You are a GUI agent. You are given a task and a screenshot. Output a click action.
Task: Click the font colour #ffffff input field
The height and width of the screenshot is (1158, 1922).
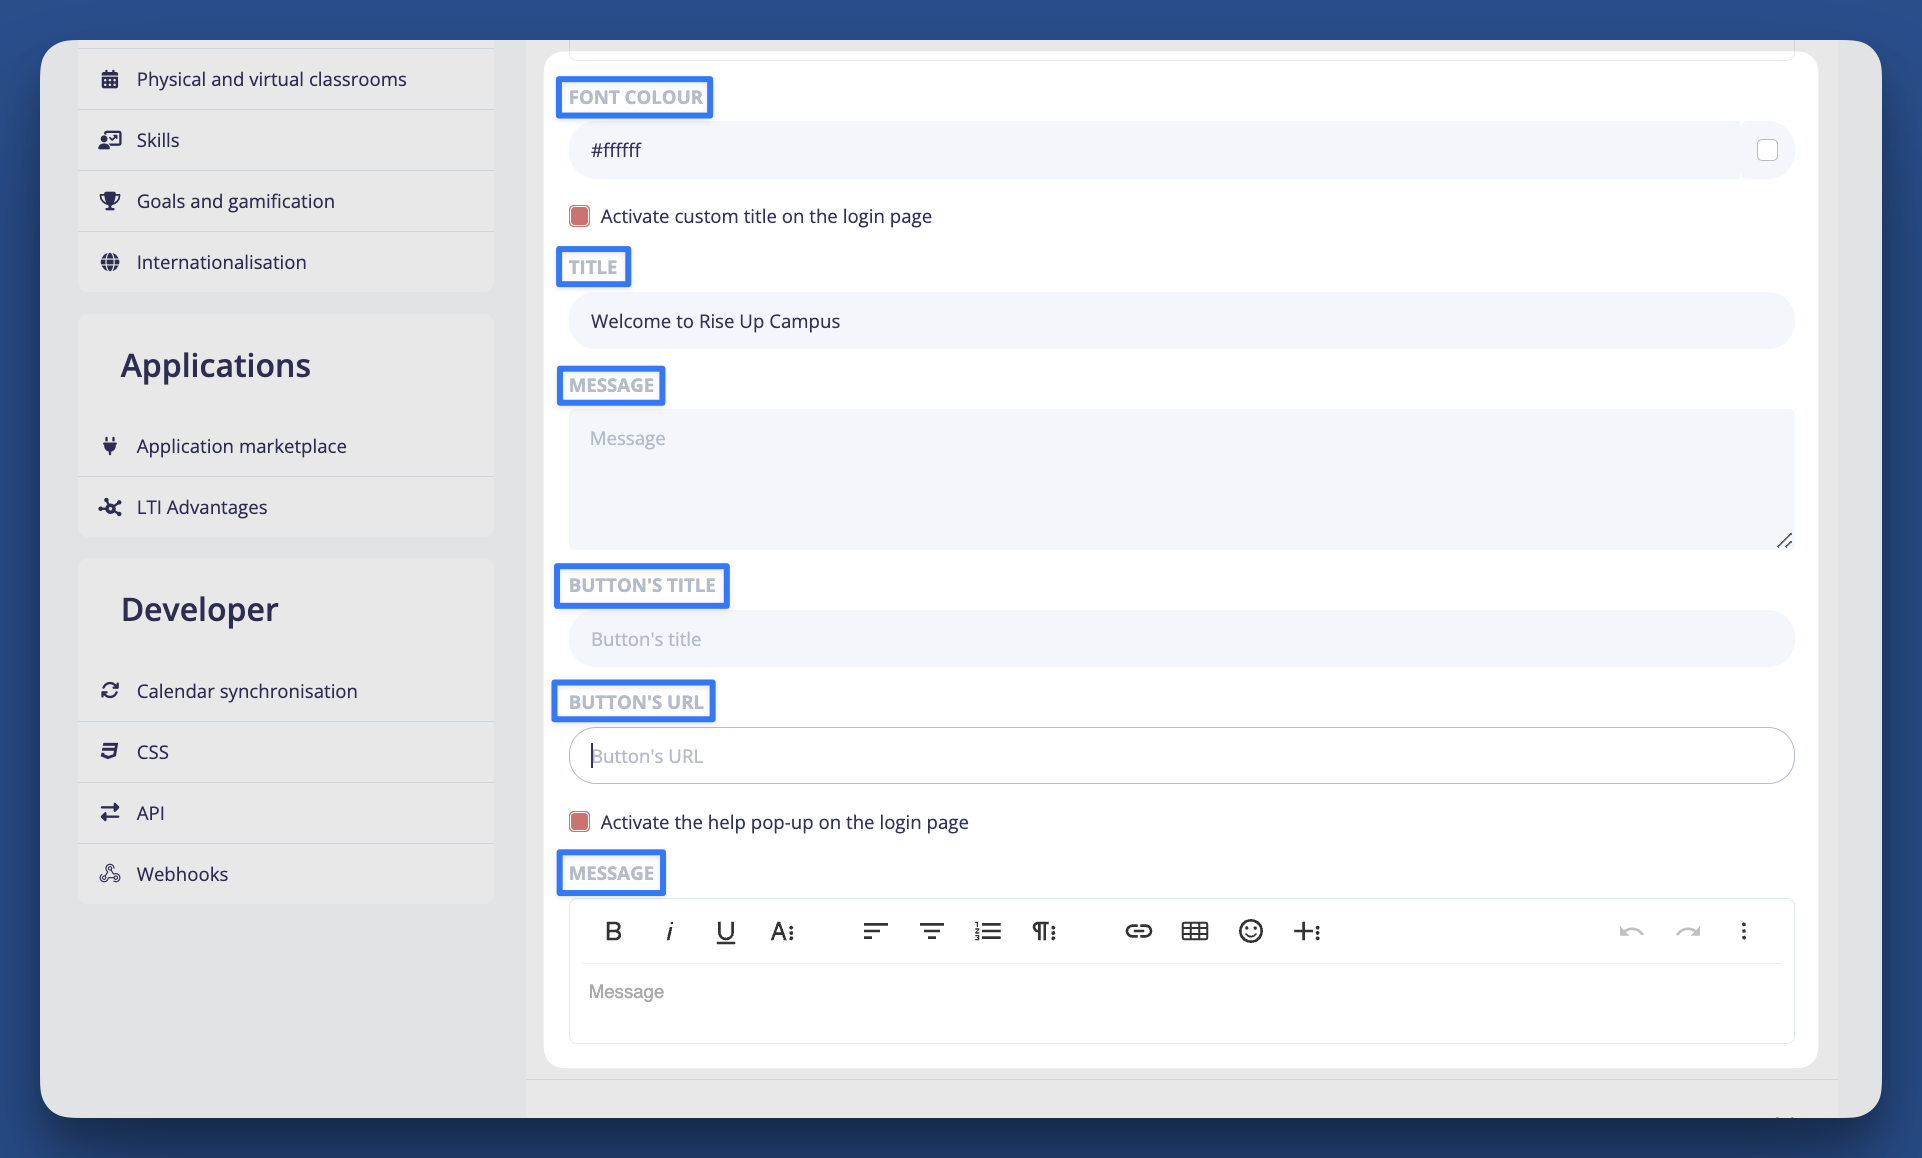[1153, 150]
